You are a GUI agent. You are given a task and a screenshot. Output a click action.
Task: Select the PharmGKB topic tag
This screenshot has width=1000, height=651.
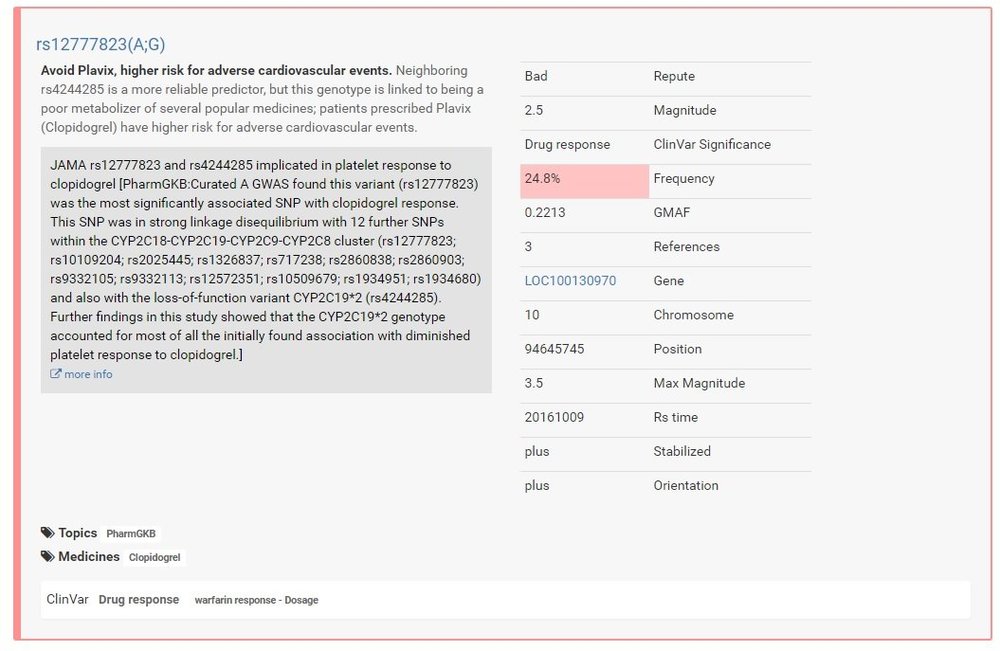coord(131,534)
